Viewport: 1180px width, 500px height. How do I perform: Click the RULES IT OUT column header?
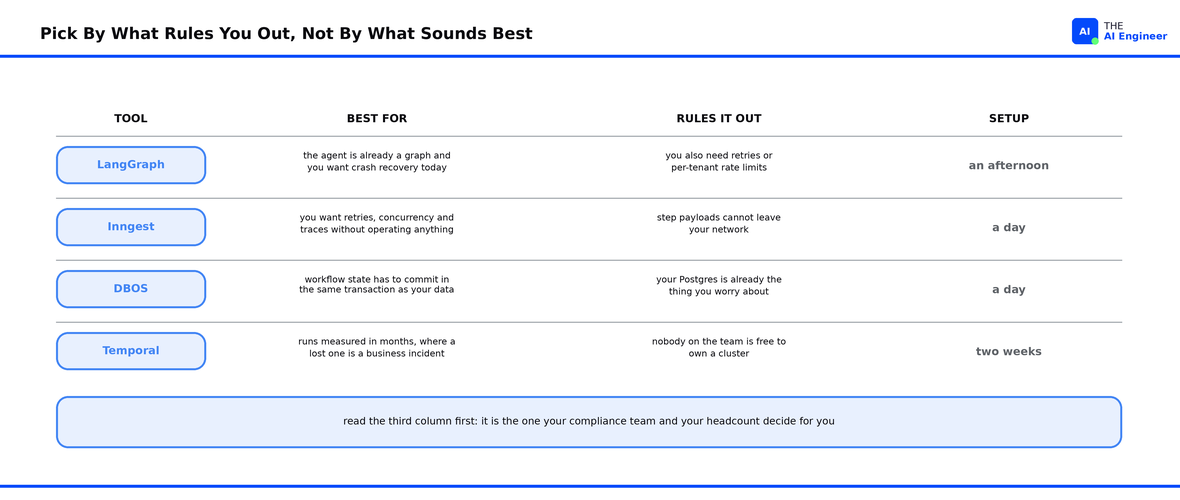tap(719, 118)
